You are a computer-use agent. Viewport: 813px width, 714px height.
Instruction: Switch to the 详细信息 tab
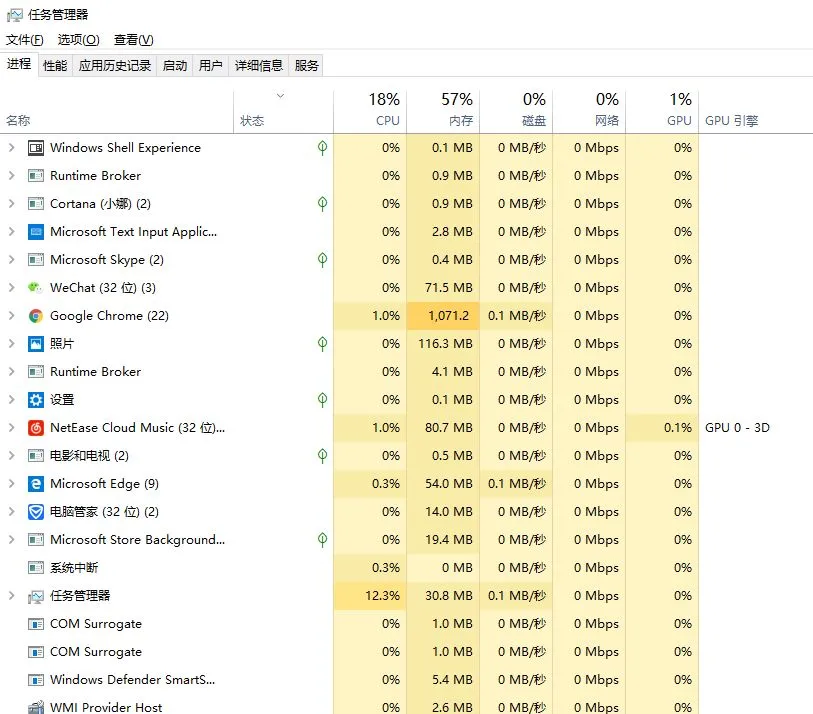[x=259, y=65]
